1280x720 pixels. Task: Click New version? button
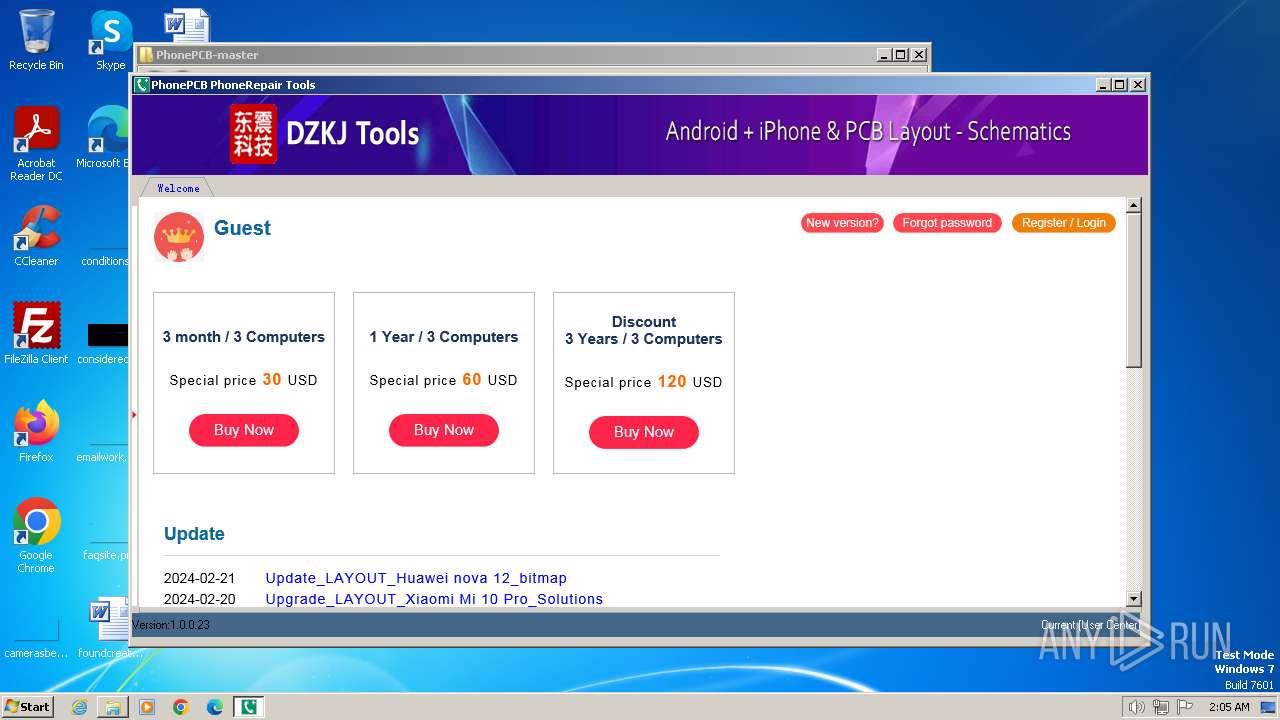pos(842,223)
